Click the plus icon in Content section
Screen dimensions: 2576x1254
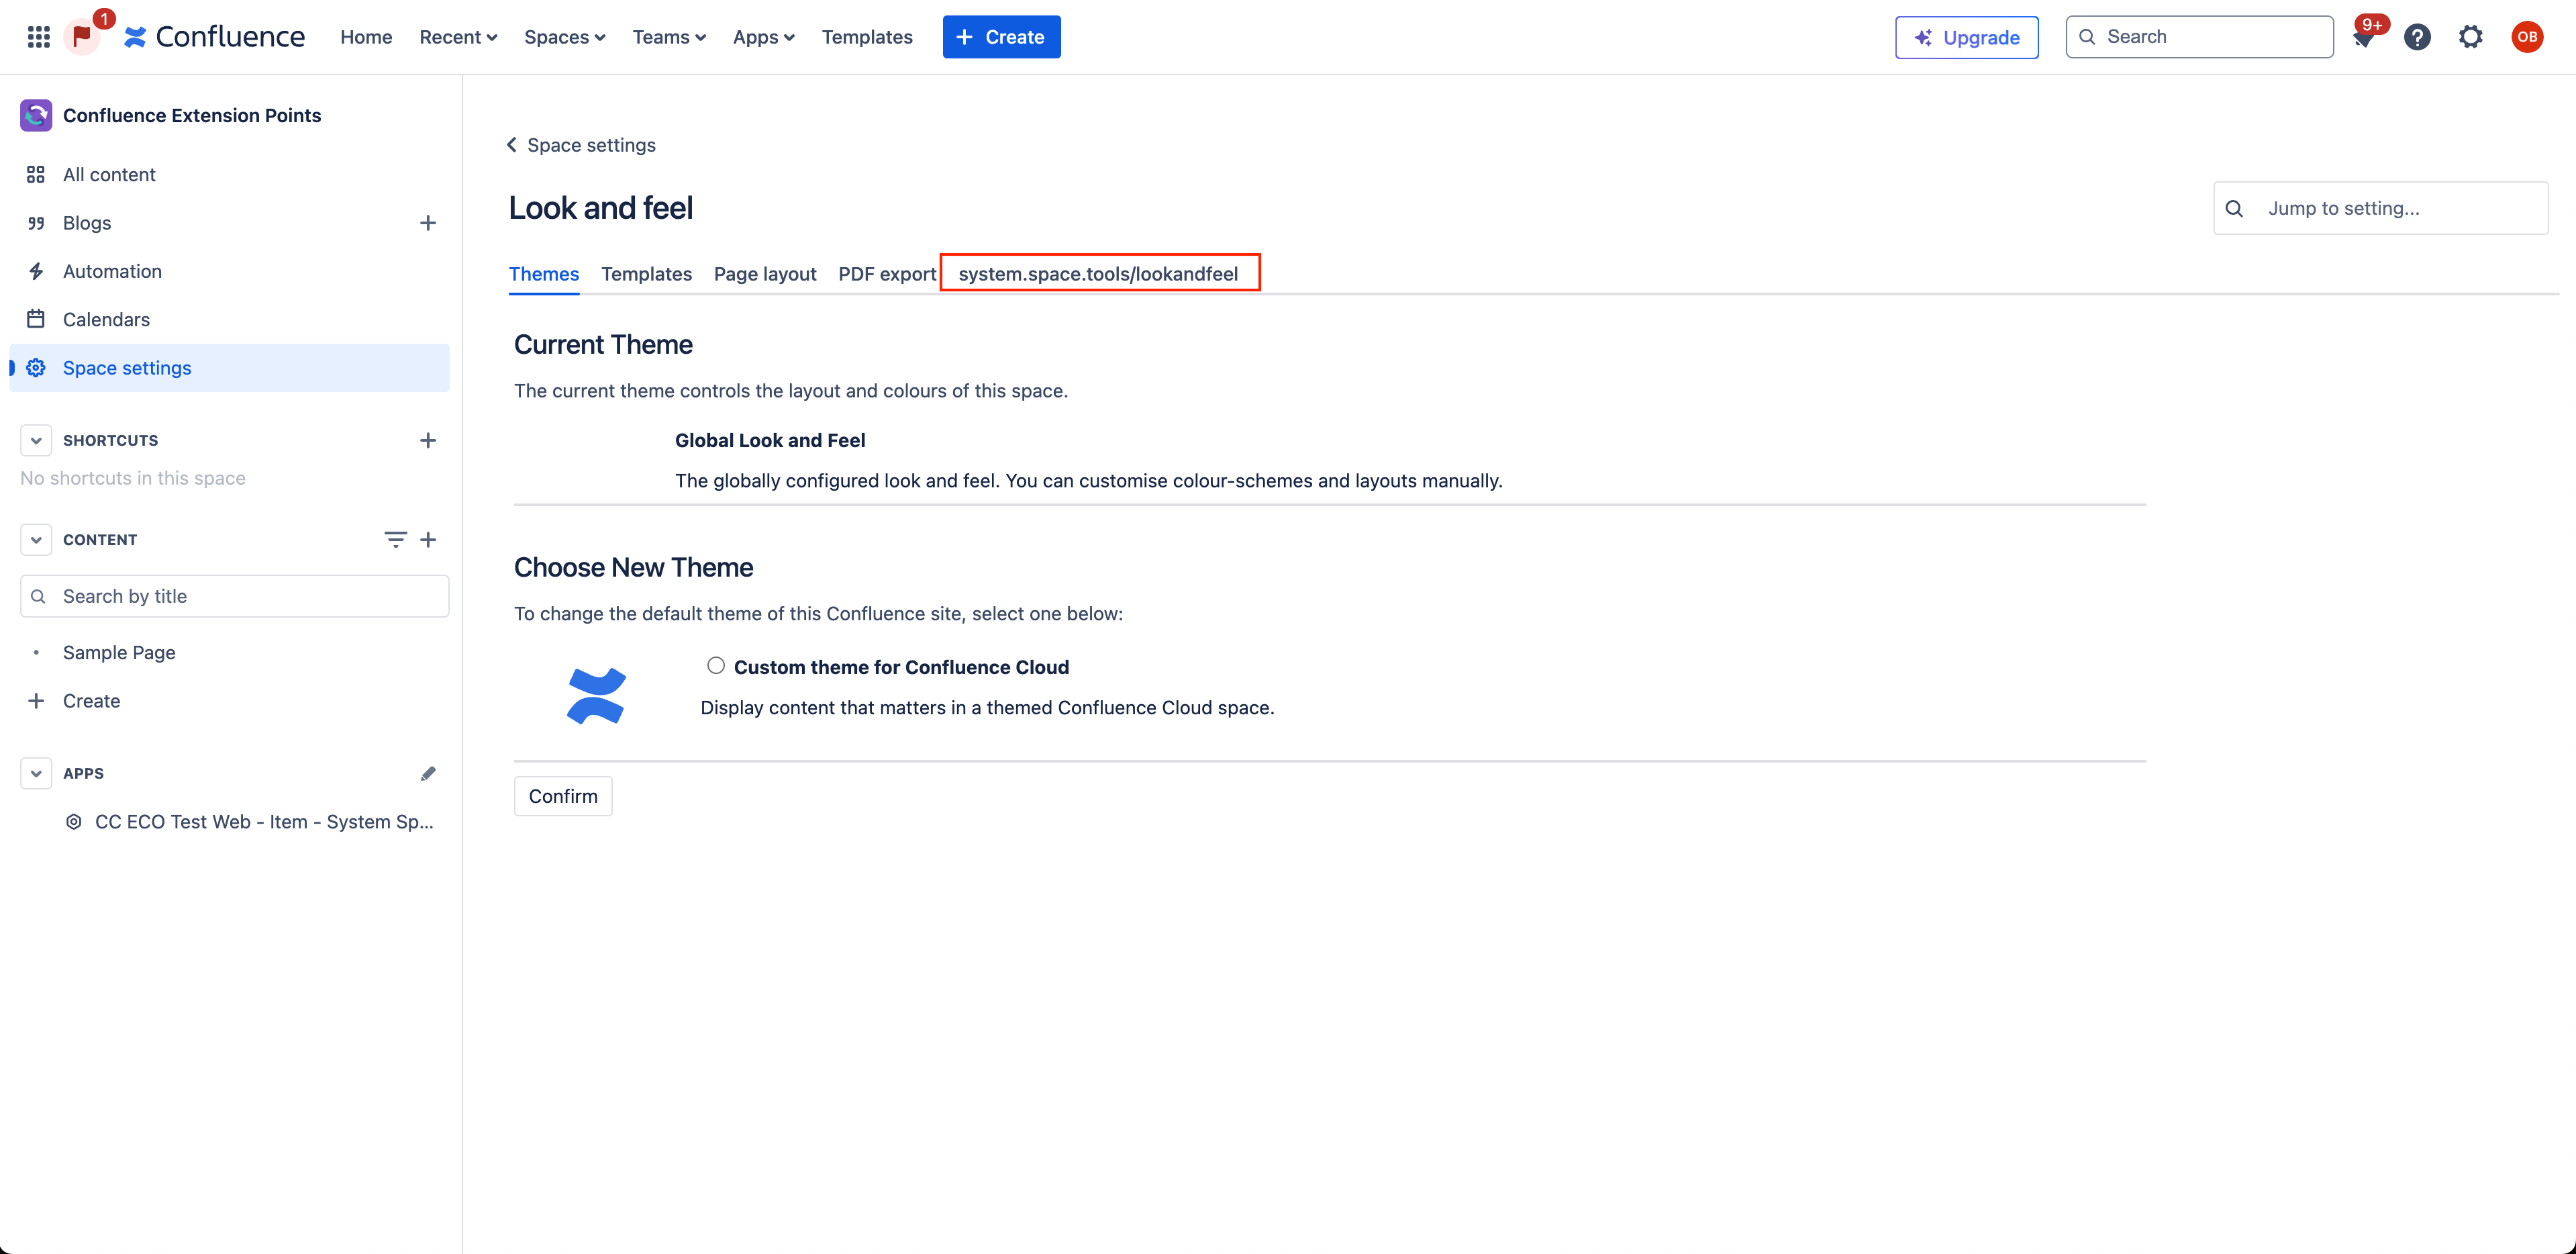[428, 539]
